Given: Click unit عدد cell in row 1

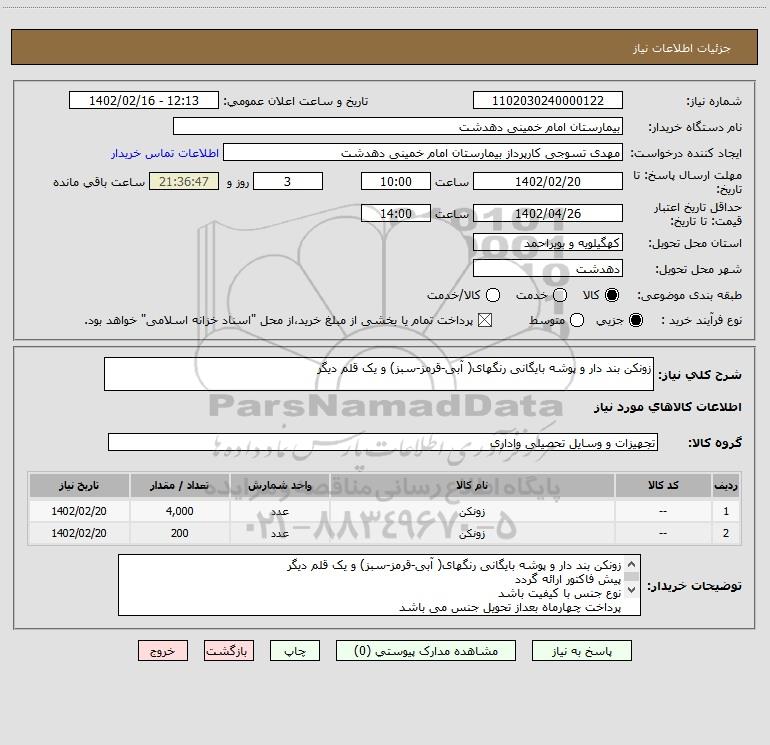Looking at the screenshot, I should [x=279, y=511].
